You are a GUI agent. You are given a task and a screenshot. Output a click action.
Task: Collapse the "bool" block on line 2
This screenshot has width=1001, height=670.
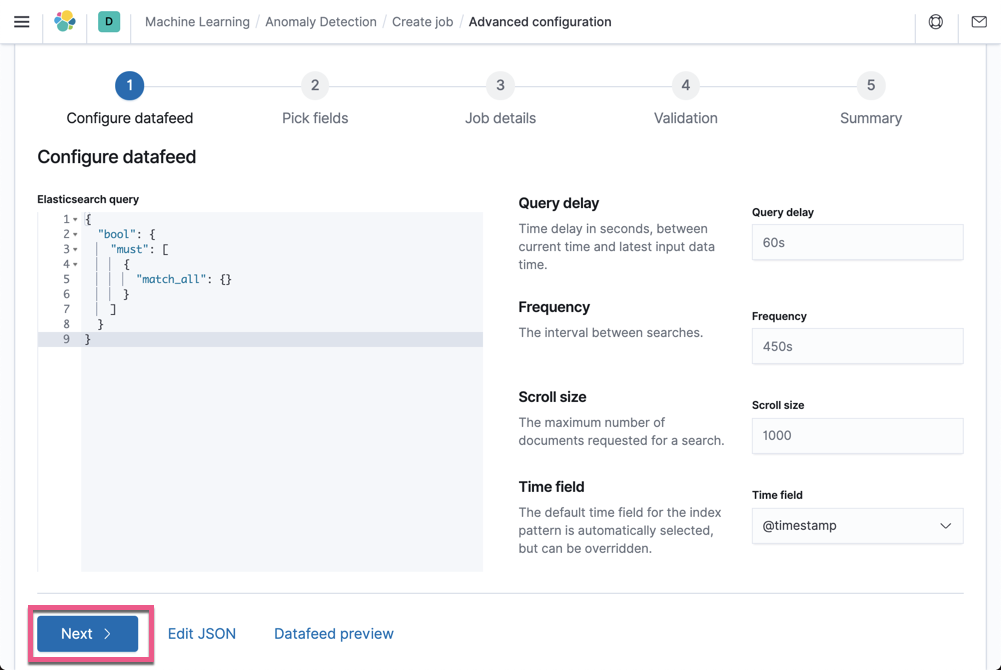coord(75,235)
